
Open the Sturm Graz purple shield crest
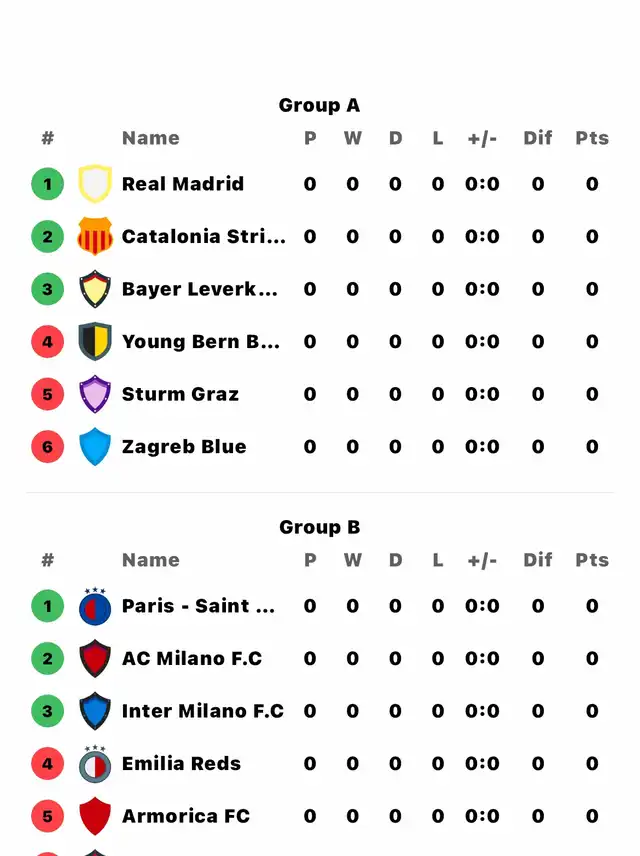click(x=95, y=394)
